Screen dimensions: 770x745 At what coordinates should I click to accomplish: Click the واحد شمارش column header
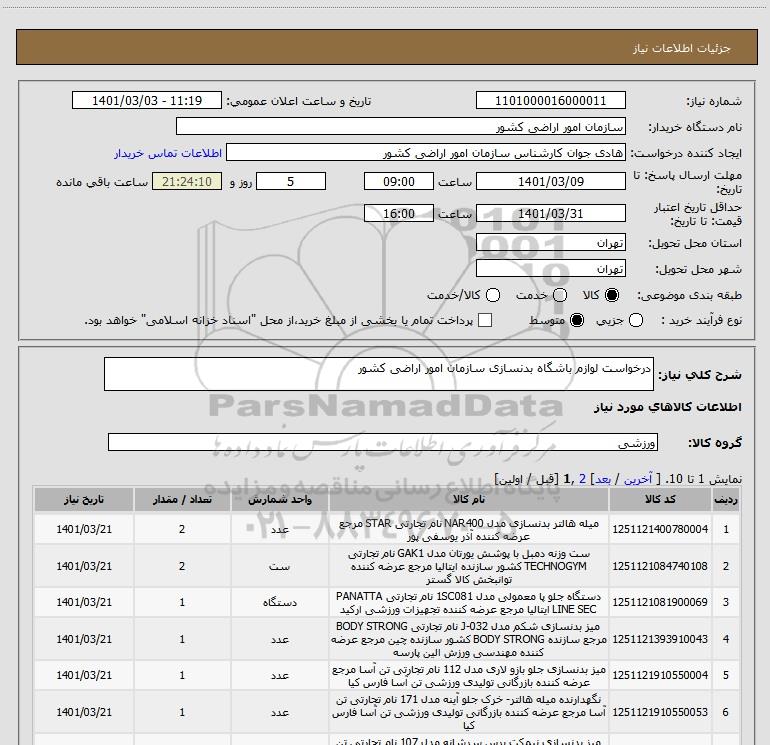pyautogui.click(x=279, y=499)
